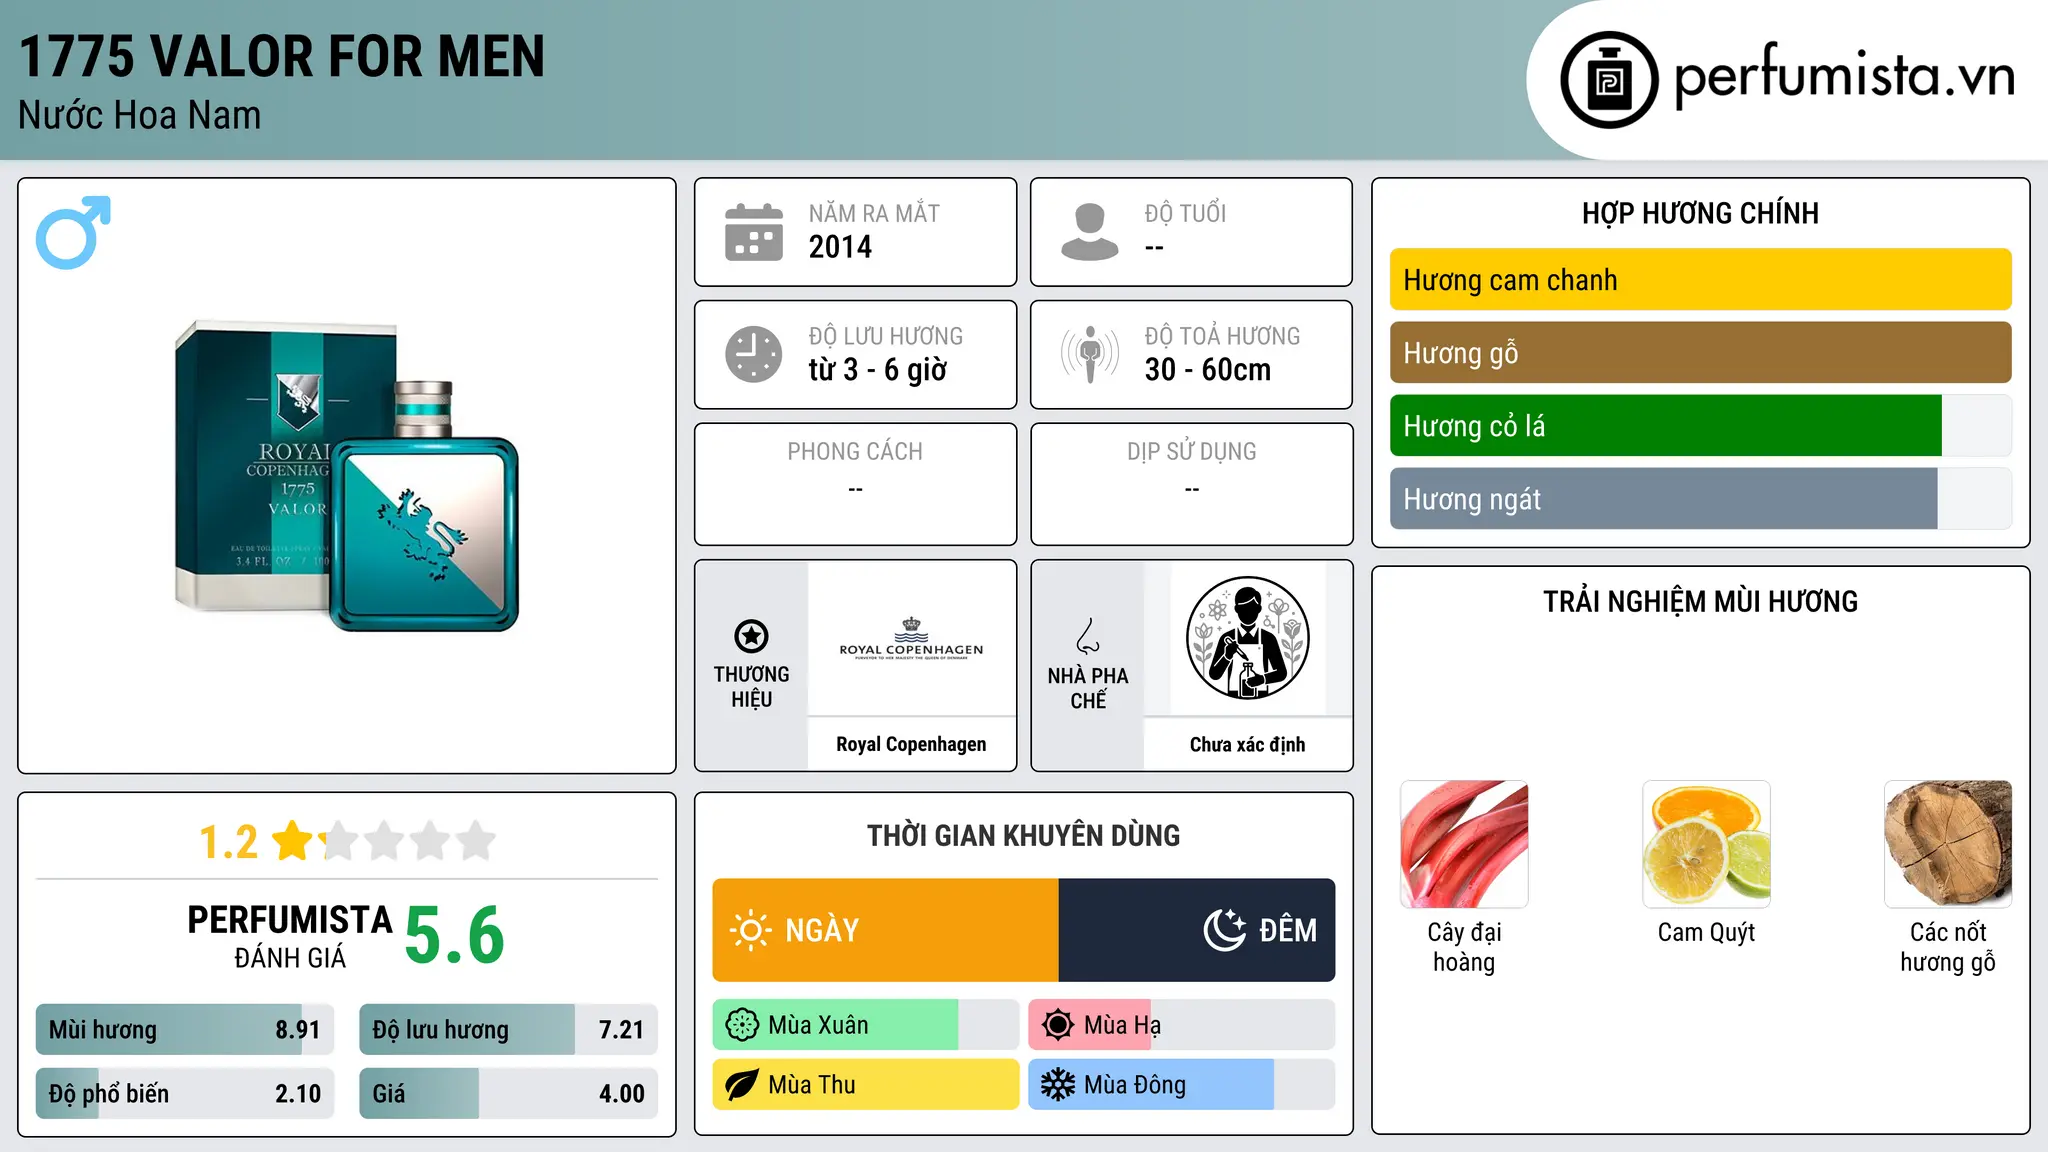Click the Chưa xác định perfumer label
This screenshot has height=1152, width=2048.
1248,744
